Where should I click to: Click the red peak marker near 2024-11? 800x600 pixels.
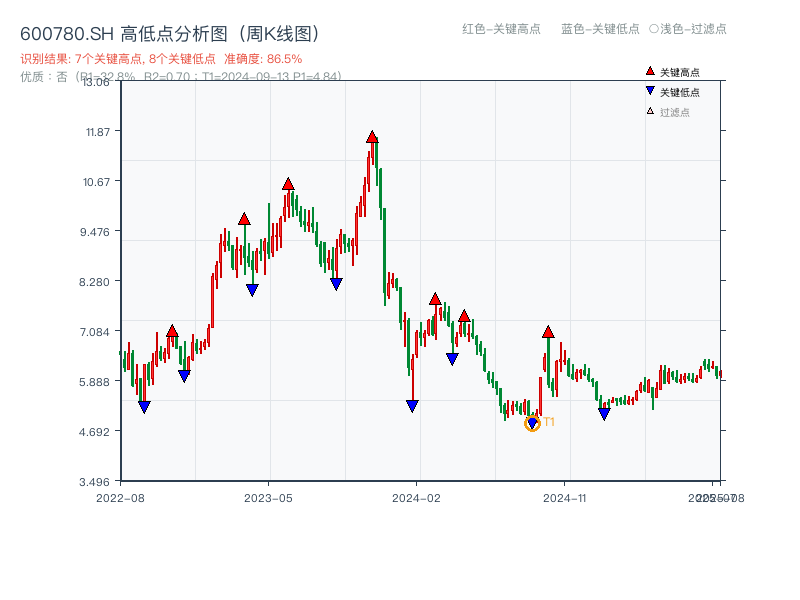tap(547, 330)
